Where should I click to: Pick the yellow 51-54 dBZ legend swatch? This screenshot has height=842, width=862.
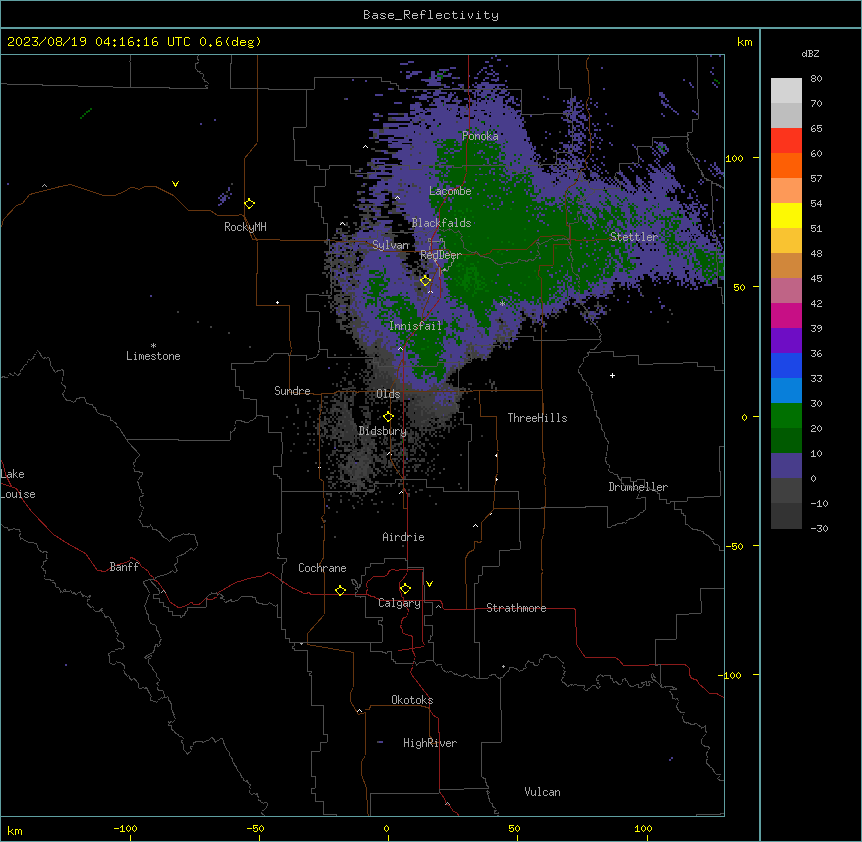pos(786,215)
